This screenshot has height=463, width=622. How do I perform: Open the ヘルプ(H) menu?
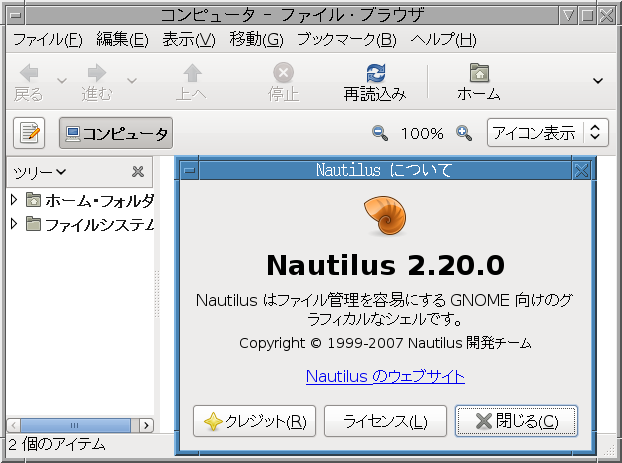(443, 40)
